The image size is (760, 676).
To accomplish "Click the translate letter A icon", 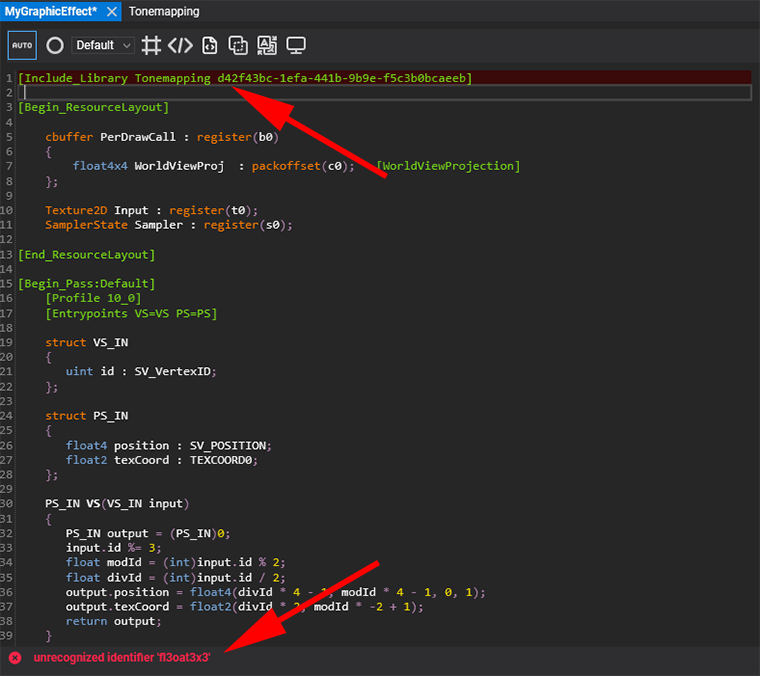I will (267, 45).
